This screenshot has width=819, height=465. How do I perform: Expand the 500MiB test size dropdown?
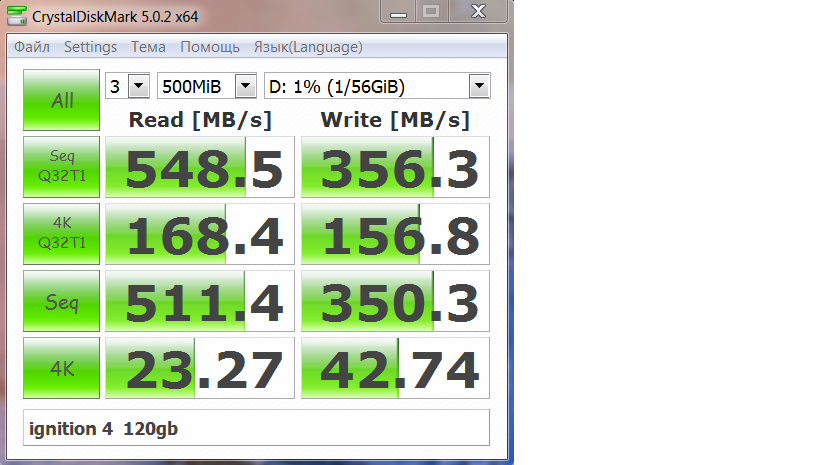click(245, 86)
